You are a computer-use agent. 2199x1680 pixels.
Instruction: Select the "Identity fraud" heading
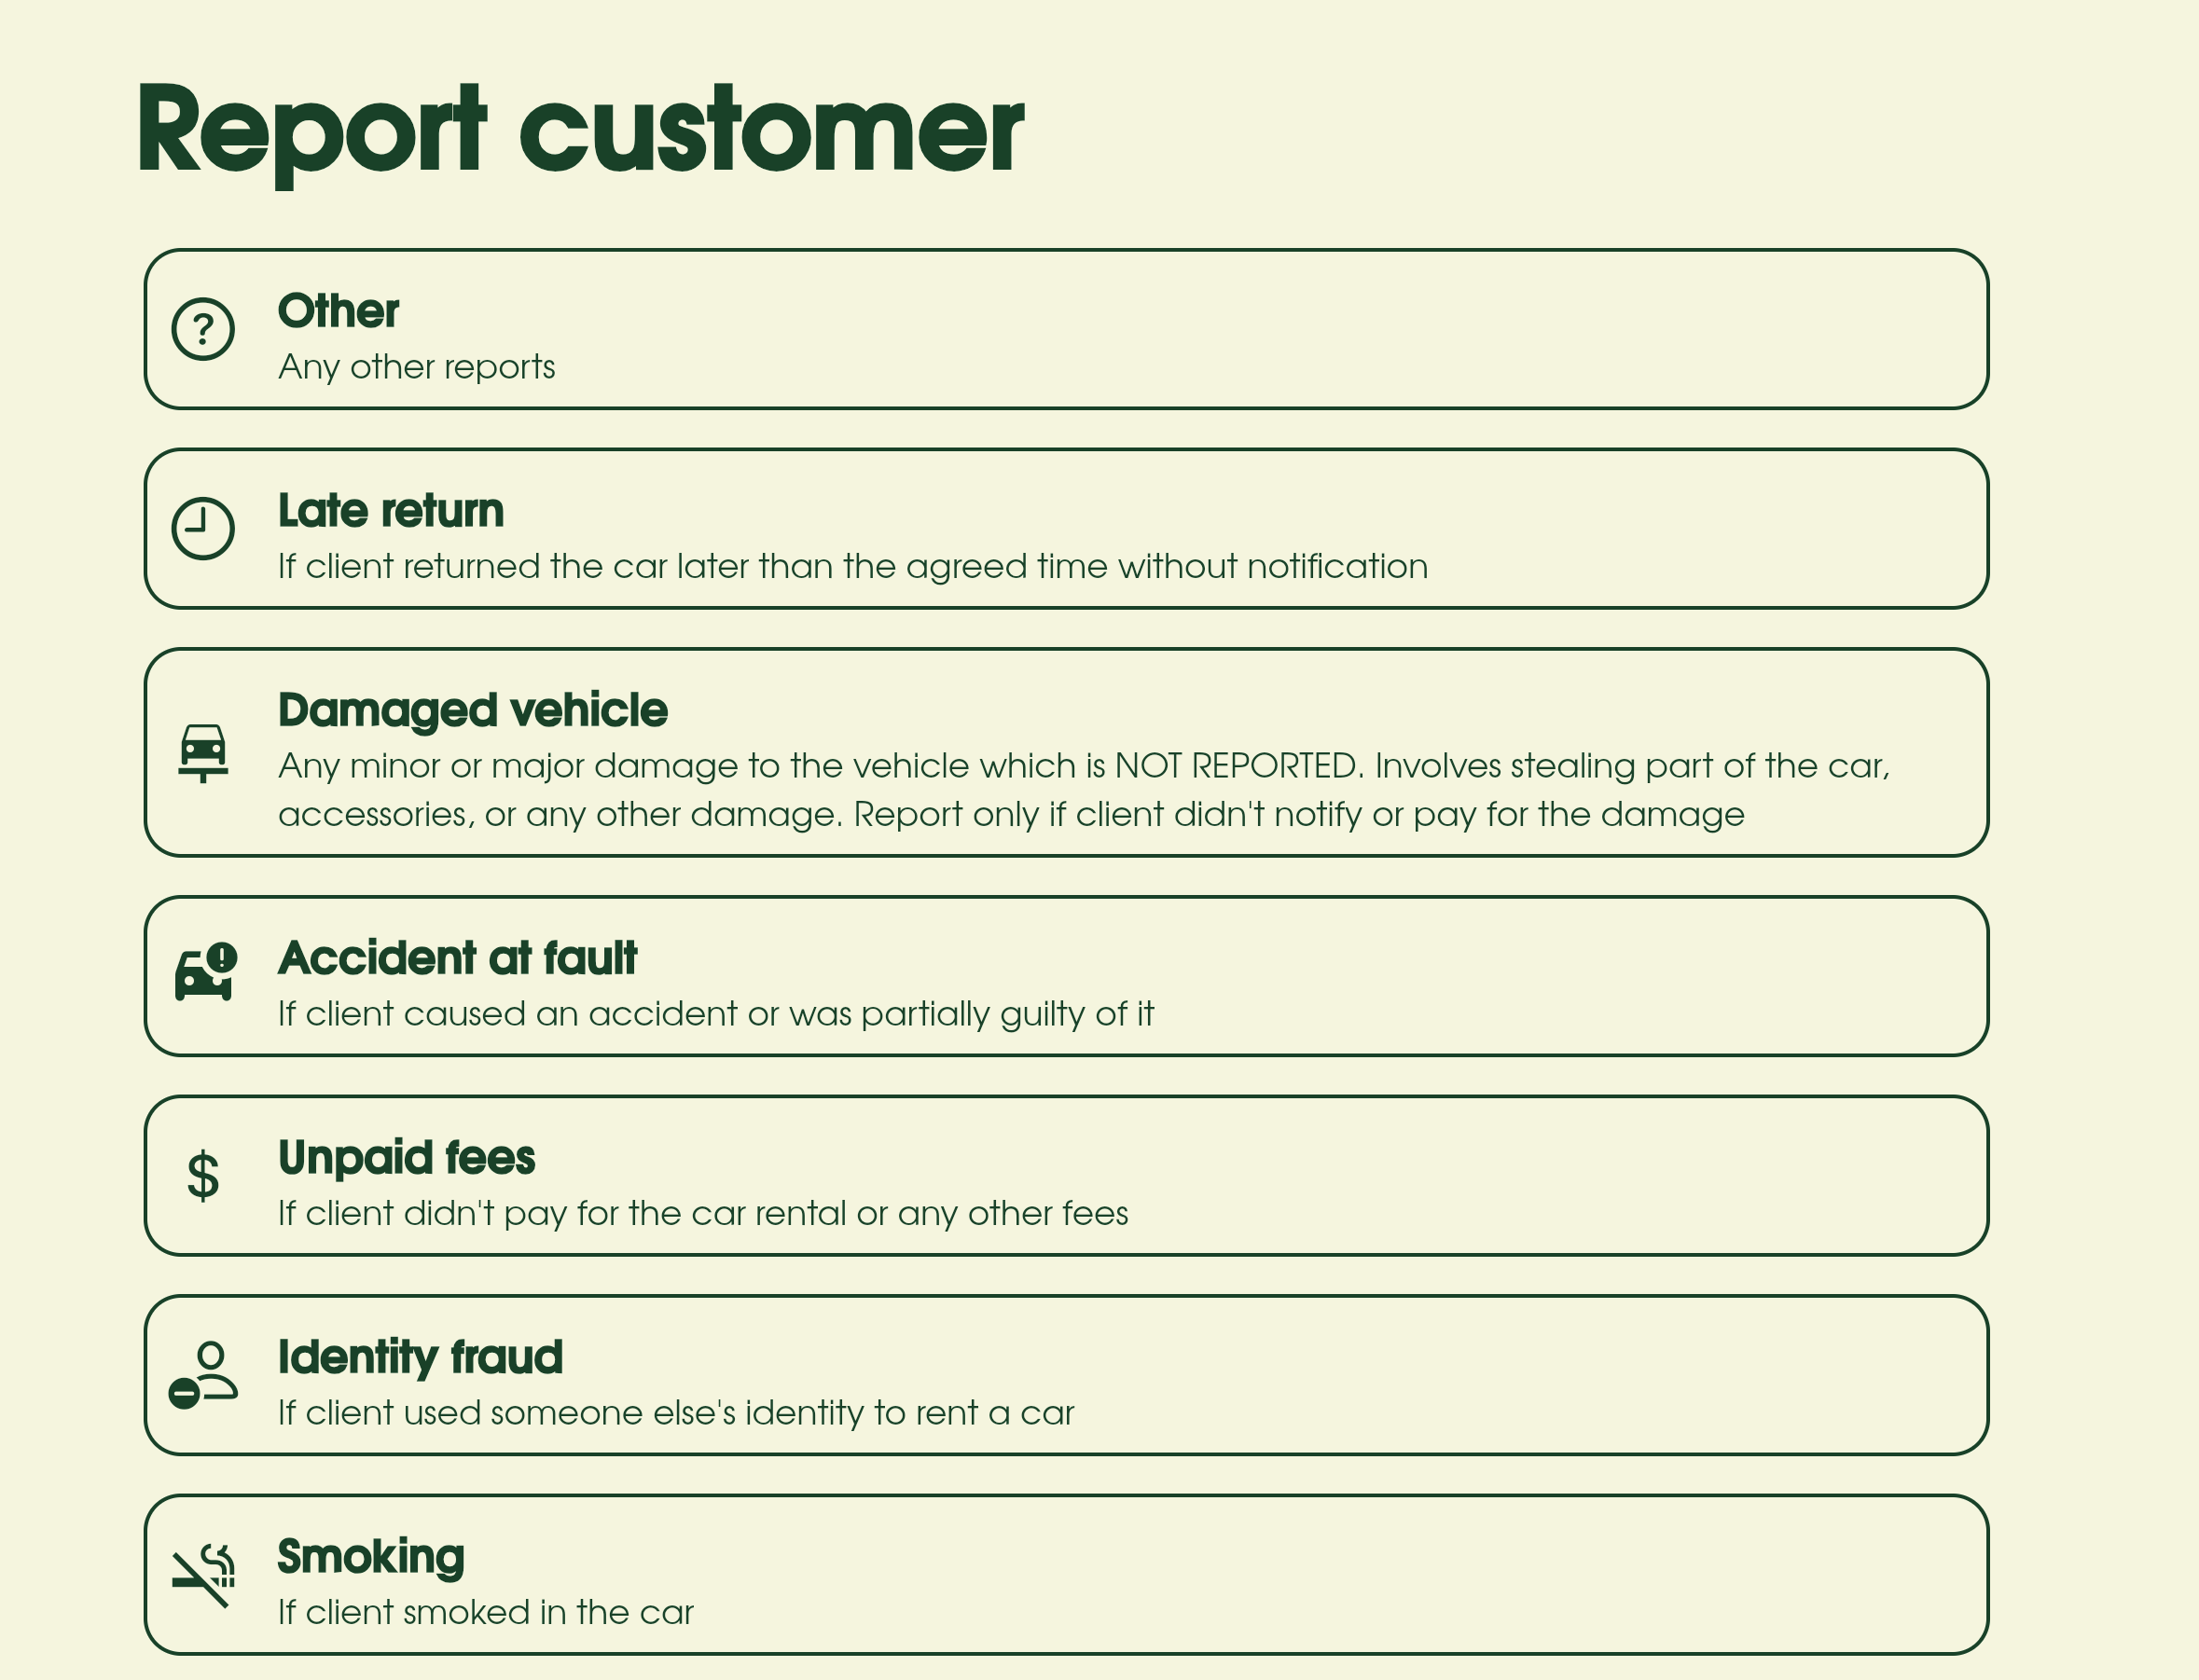coord(420,1357)
